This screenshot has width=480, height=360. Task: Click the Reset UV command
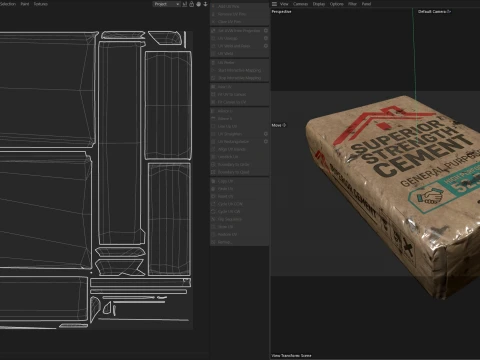pyautogui.click(x=239, y=197)
